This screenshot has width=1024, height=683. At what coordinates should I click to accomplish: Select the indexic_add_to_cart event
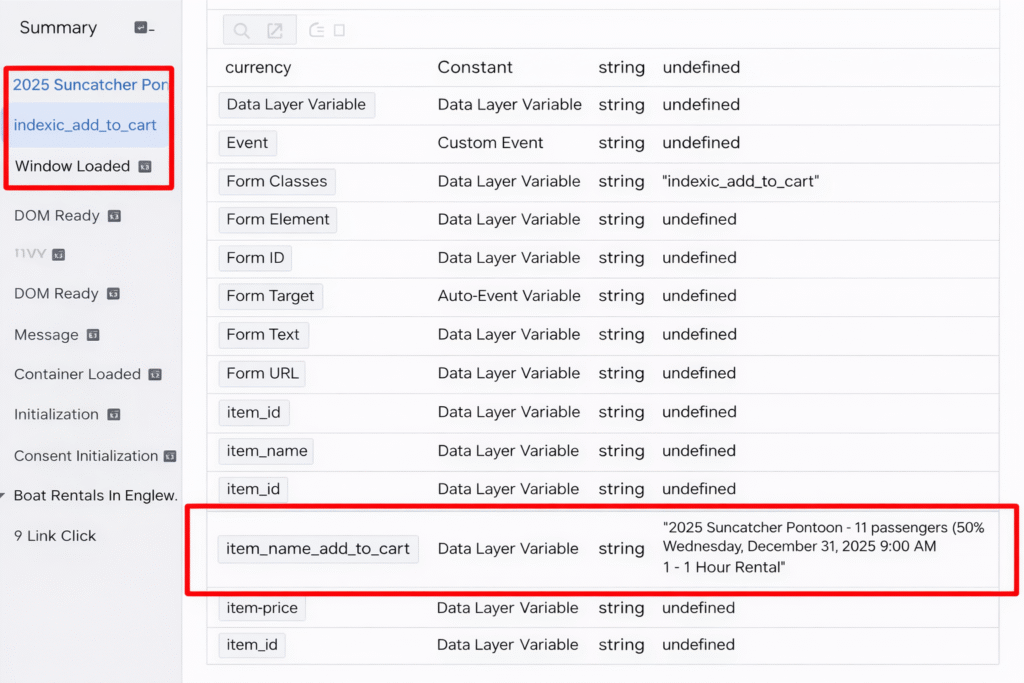pyautogui.click(x=85, y=125)
